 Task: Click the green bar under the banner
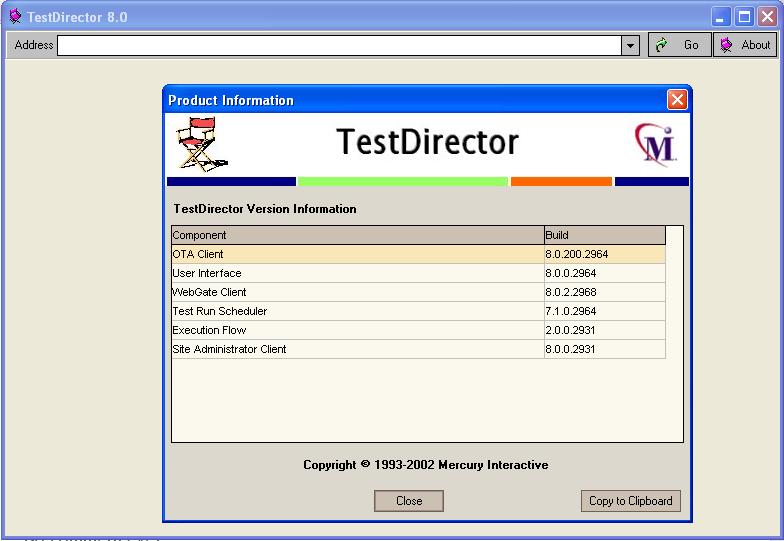(x=403, y=182)
